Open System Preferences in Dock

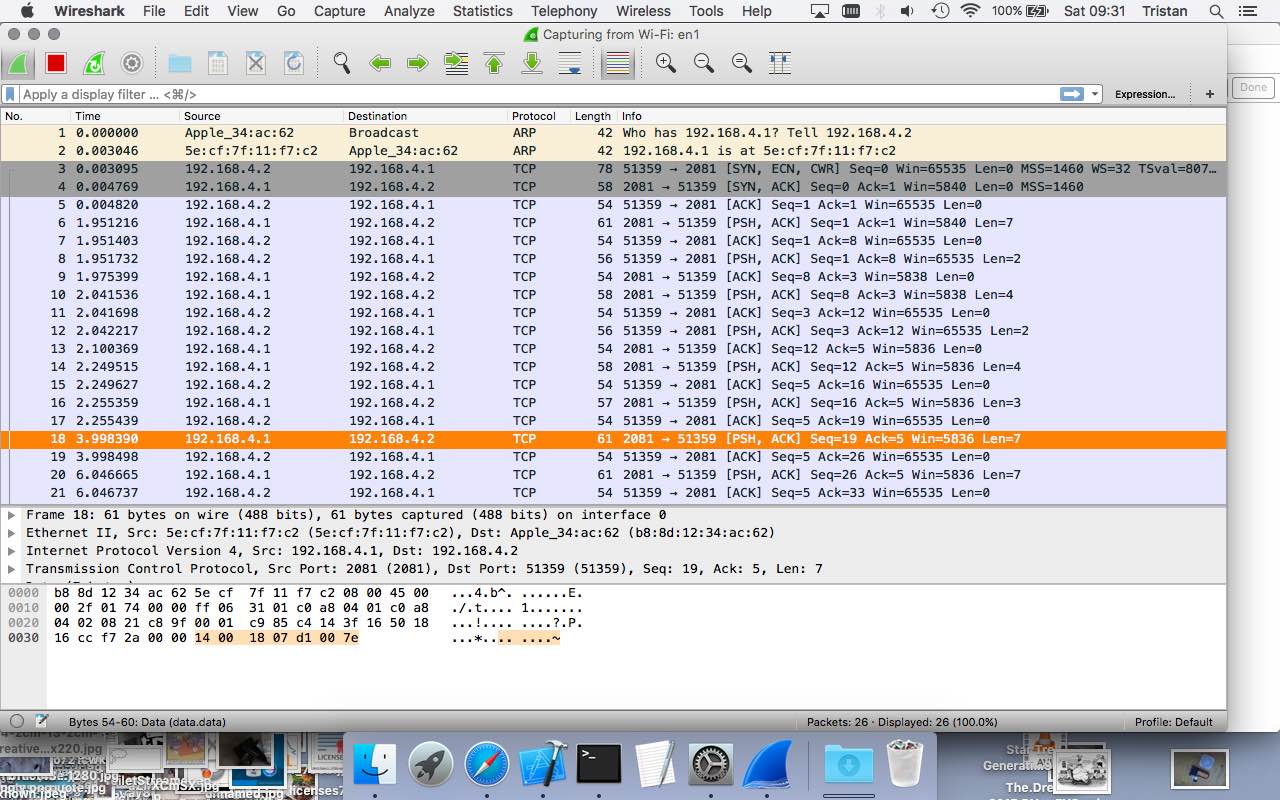coord(711,766)
